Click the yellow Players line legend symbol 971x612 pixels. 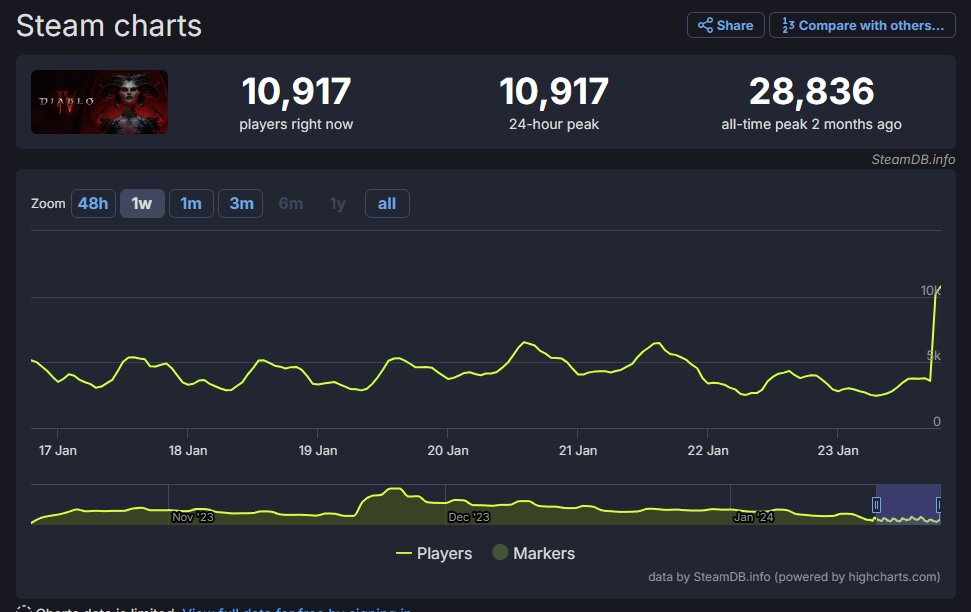[x=404, y=553]
